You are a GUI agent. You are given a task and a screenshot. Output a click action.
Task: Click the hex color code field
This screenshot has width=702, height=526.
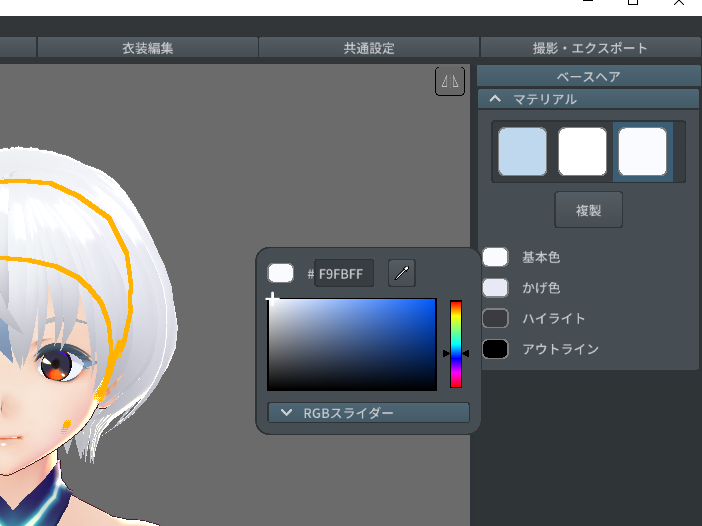point(345,273)
